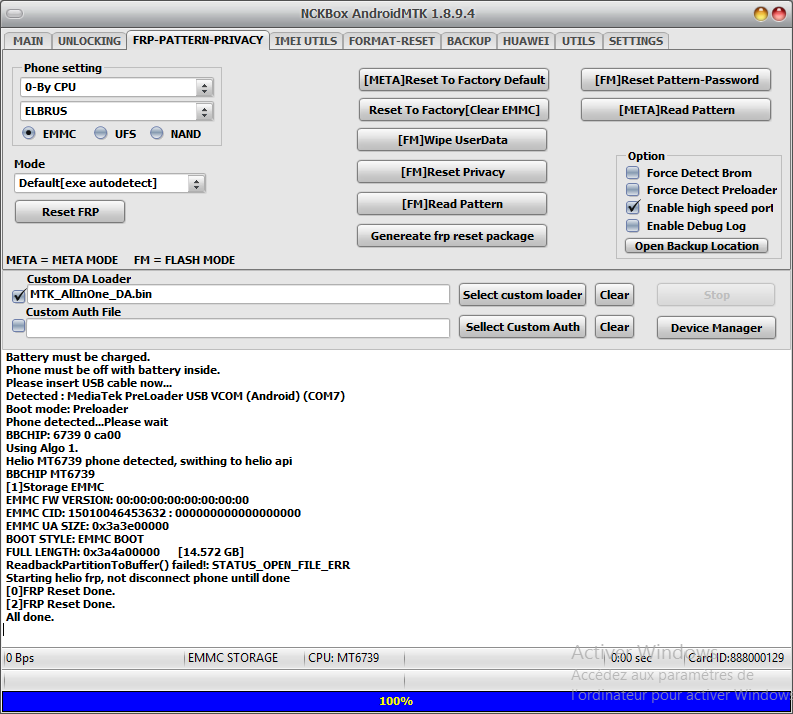793x714 pixels.
Task: Open the Default[exe autodetect] mode dropdown
Action: (x=196, y=183)
